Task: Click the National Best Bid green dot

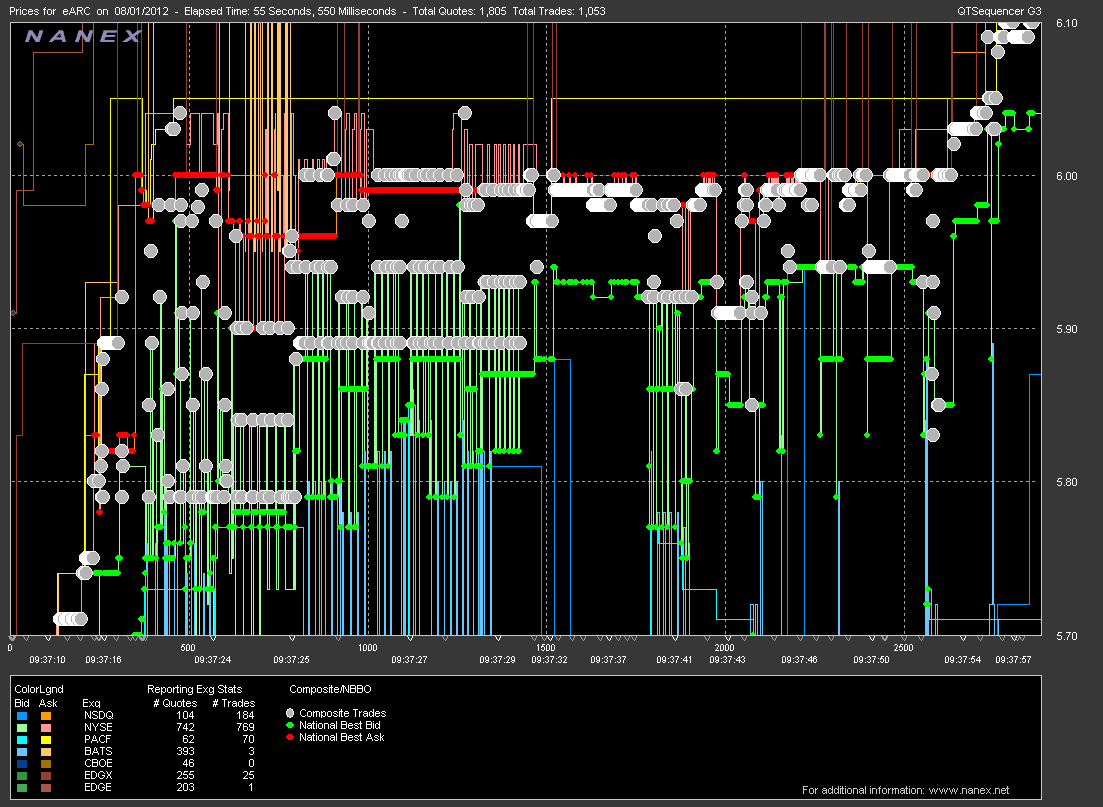Action: tap(292, 725)
